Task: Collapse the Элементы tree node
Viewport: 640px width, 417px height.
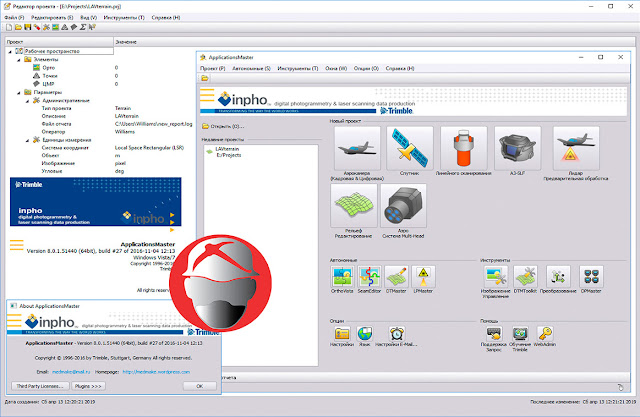Action: coord(19,60)
